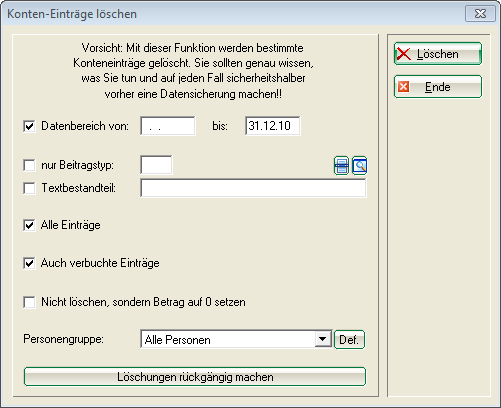Click the 'Konten-Einträge löschen' title bar
This screenshot has height=408, width=501.
click(x=233, y=14)
